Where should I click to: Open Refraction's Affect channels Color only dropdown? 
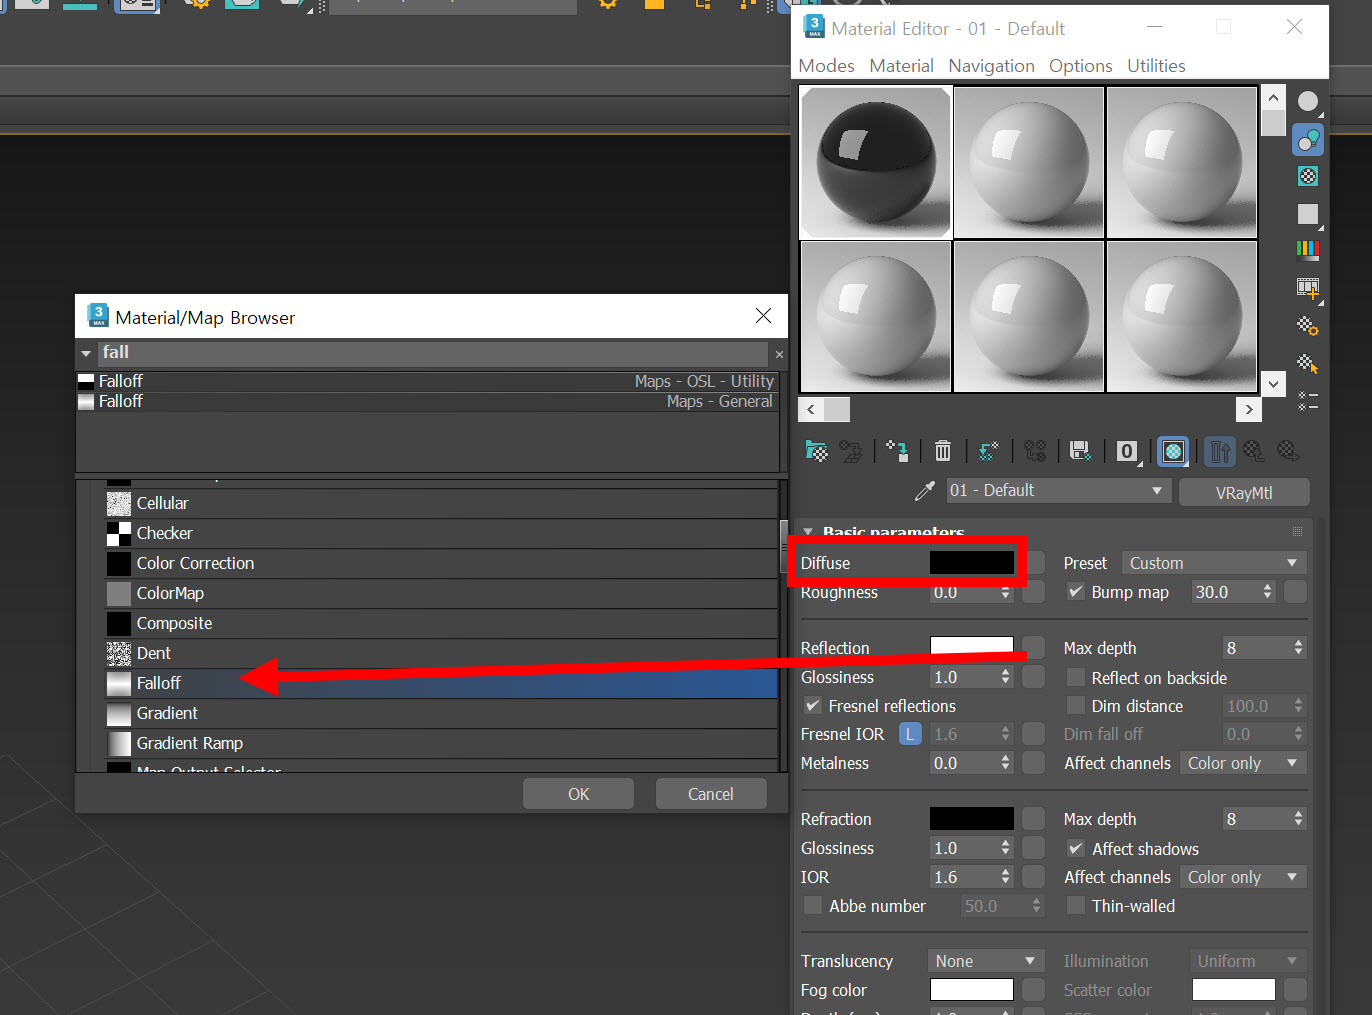pos(1243,877)
